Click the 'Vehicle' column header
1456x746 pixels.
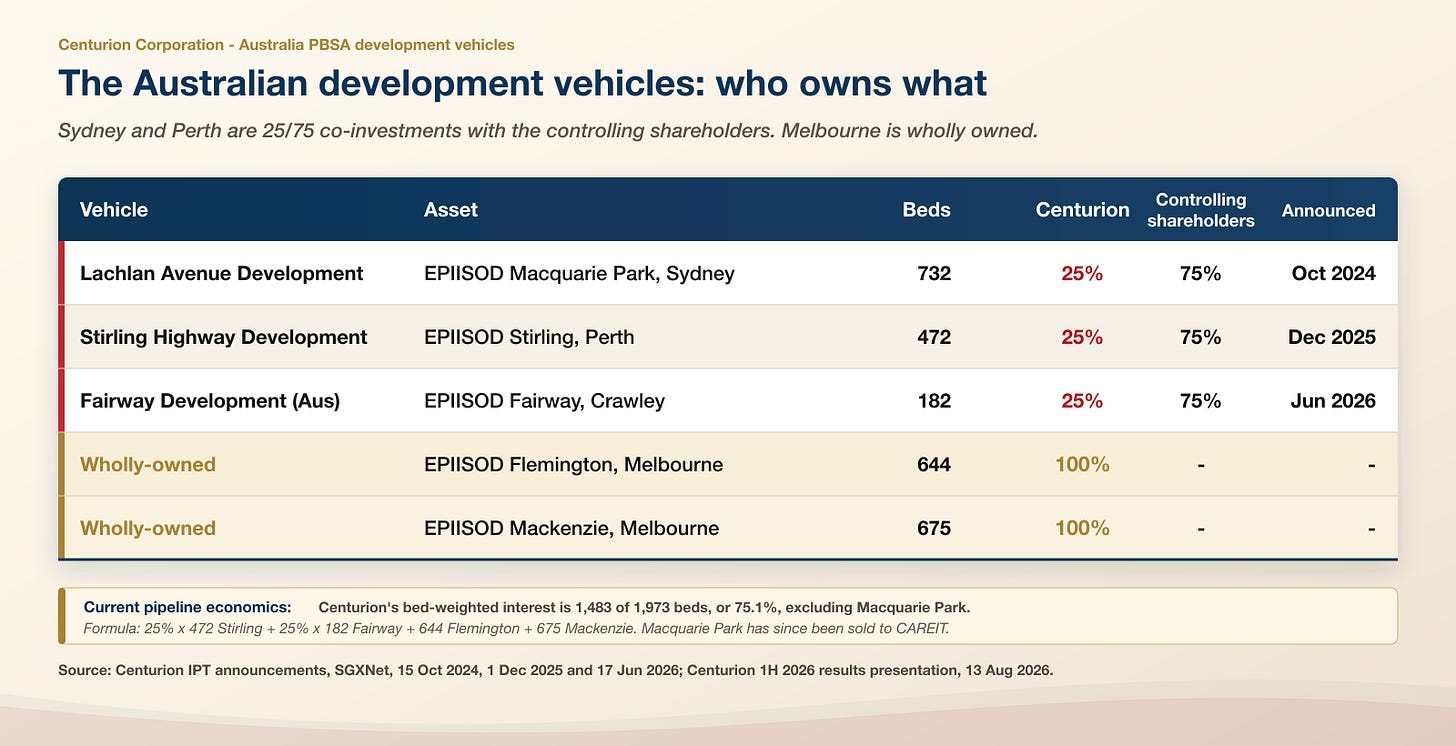click(x=114, y=210)
